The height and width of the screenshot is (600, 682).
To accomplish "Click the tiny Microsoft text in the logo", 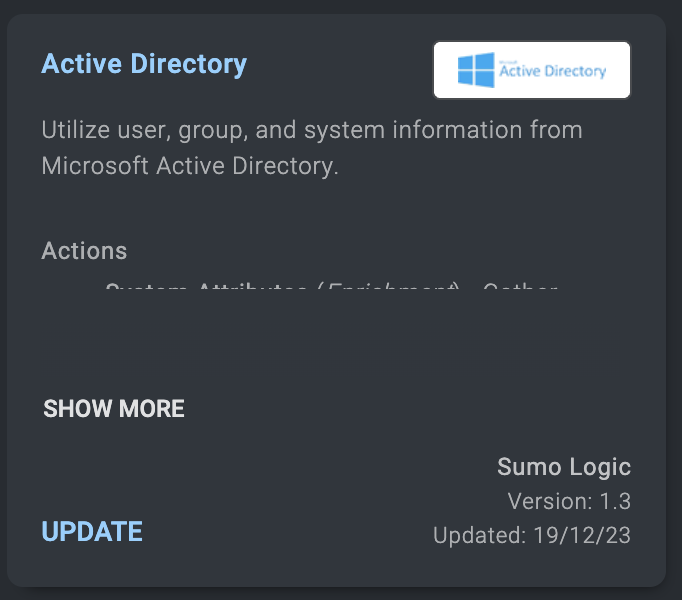I will pos(508,61).
